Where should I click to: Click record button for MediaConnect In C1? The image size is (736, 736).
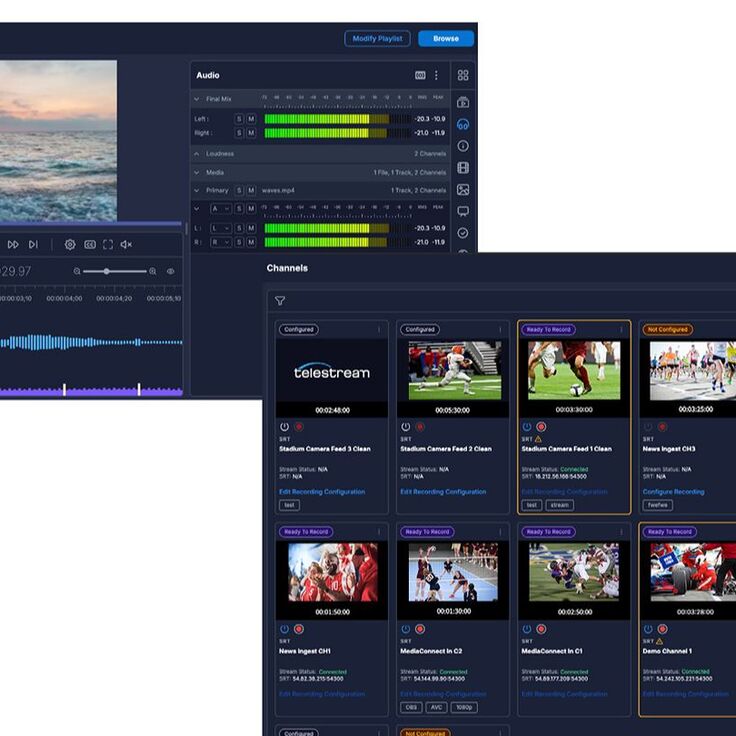541,629
